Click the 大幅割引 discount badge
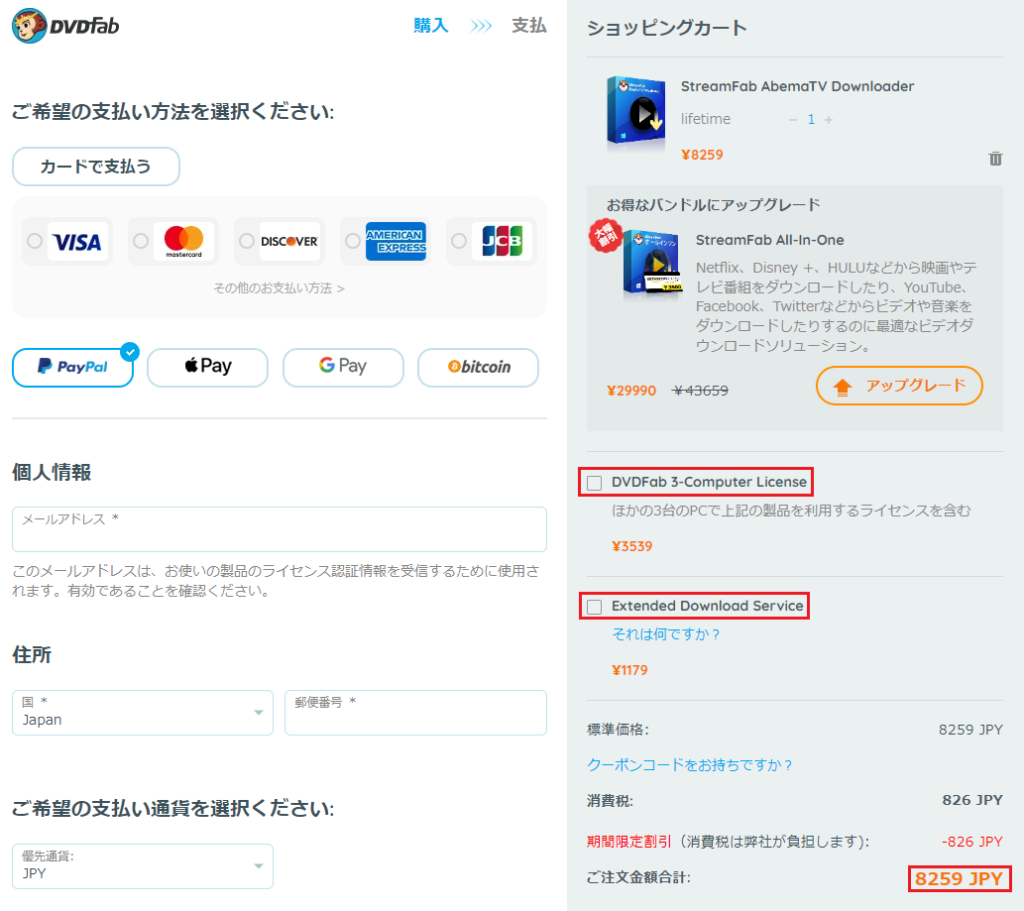 [x=606, y=236]
